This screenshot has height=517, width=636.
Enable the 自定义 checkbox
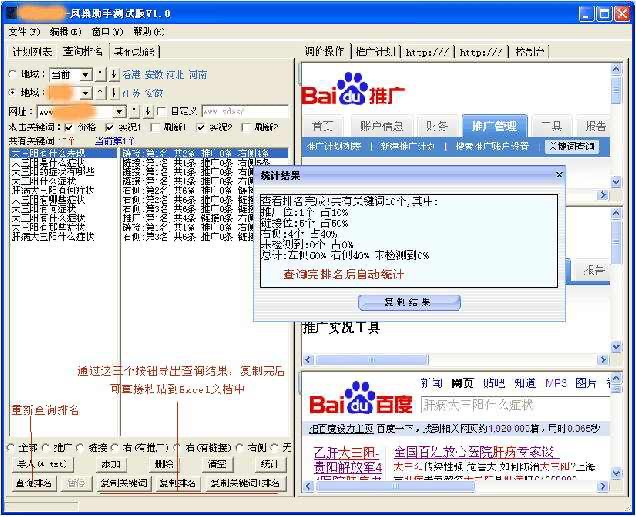(161, 111)
